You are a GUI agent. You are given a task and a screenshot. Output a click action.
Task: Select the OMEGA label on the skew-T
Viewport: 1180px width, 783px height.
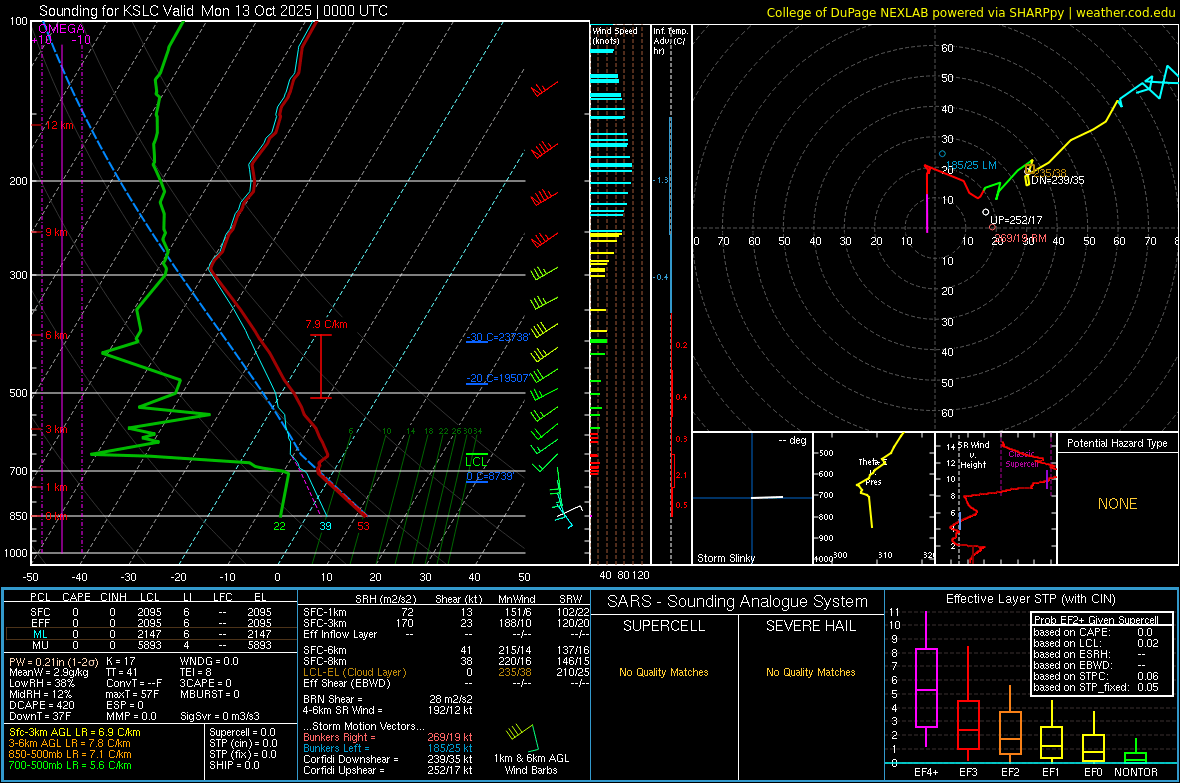[61, 29]
